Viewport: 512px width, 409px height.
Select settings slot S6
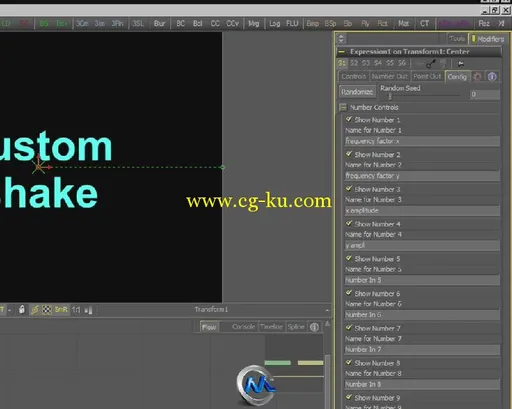click(402, 63)
